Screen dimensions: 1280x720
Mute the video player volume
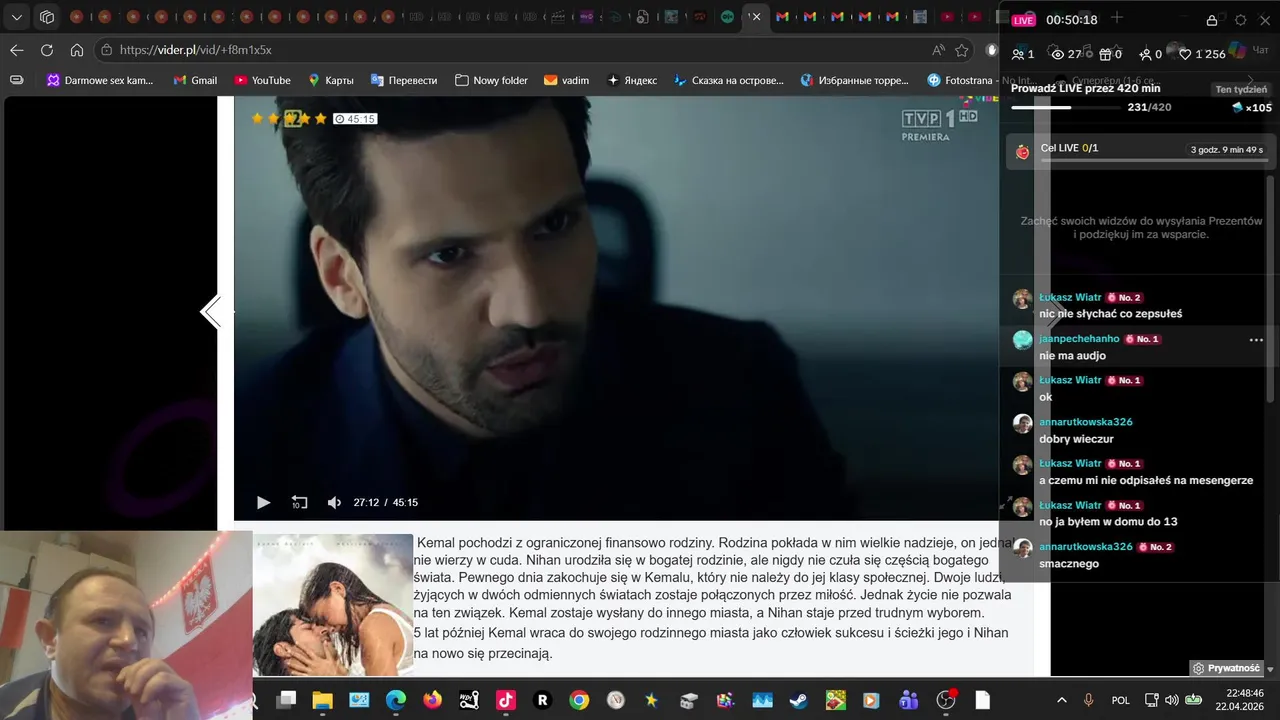click(x=334, y=503)
